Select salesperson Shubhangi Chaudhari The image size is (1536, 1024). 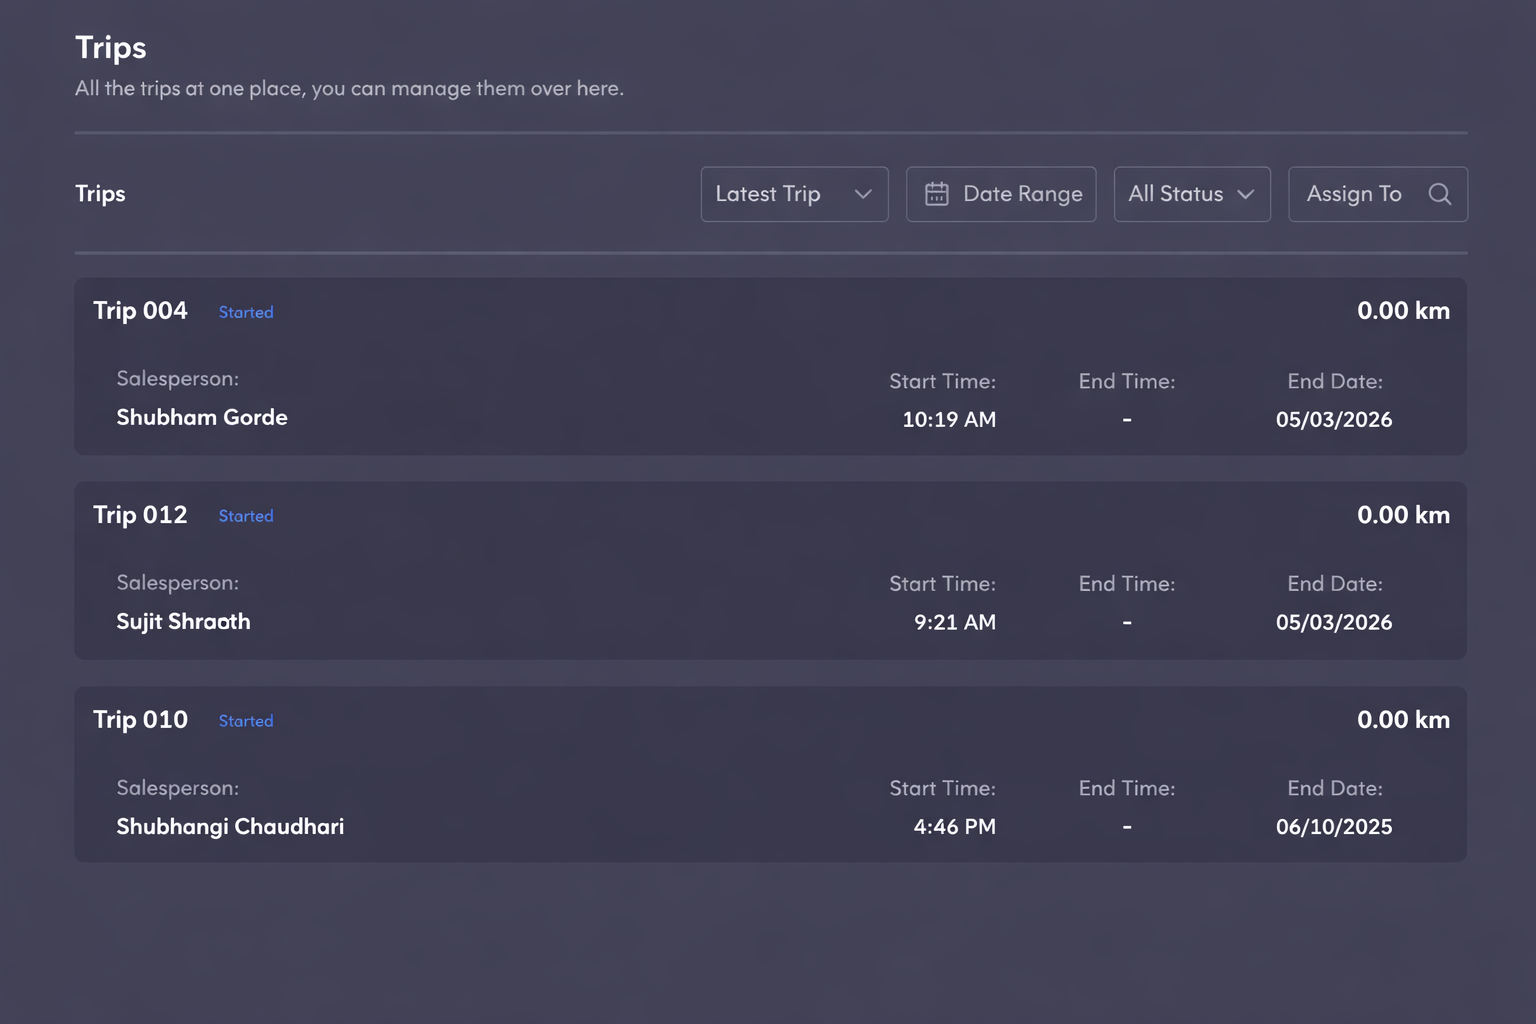point(230,827)
